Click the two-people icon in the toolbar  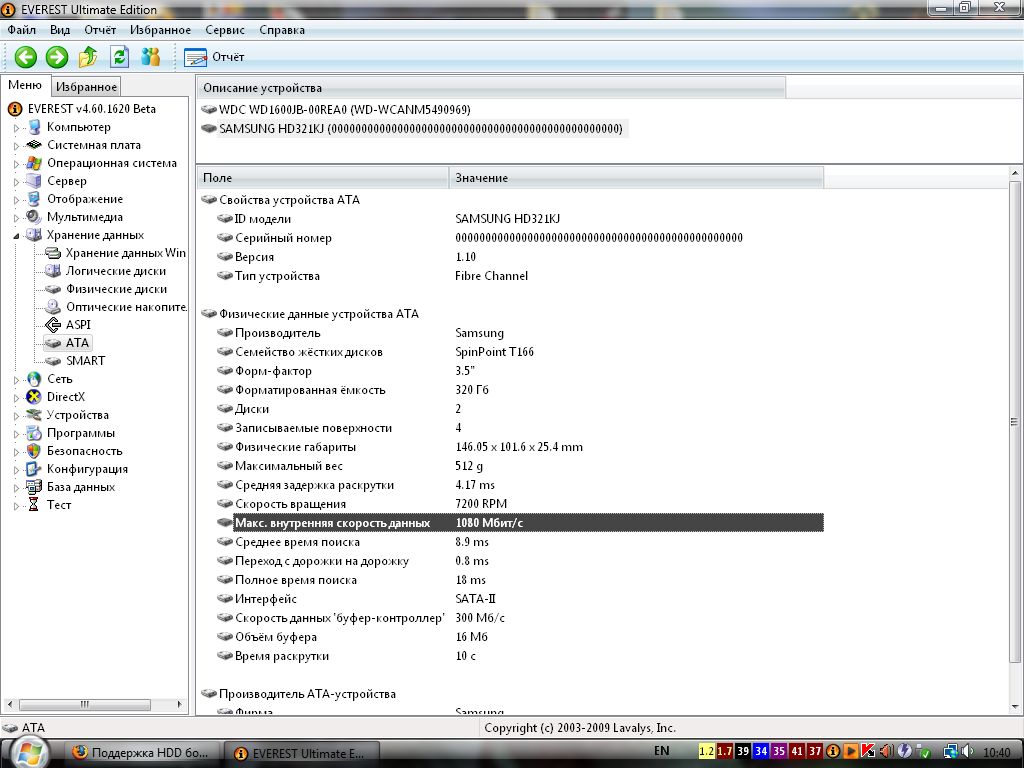tap(151, 57)
